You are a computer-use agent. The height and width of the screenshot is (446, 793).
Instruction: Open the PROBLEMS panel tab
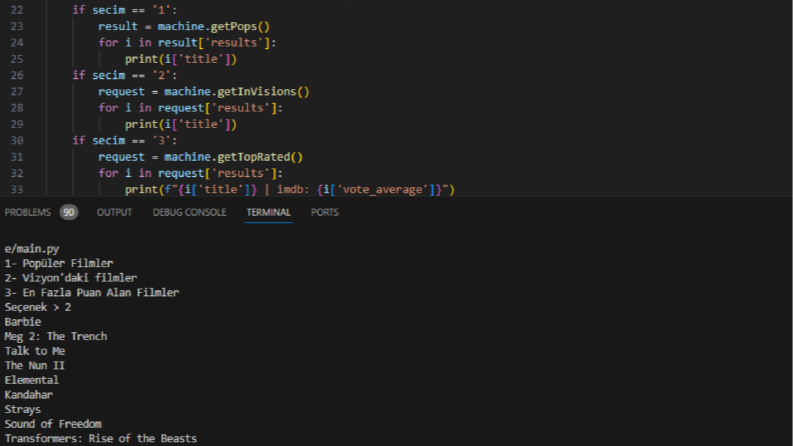[27, 212]
